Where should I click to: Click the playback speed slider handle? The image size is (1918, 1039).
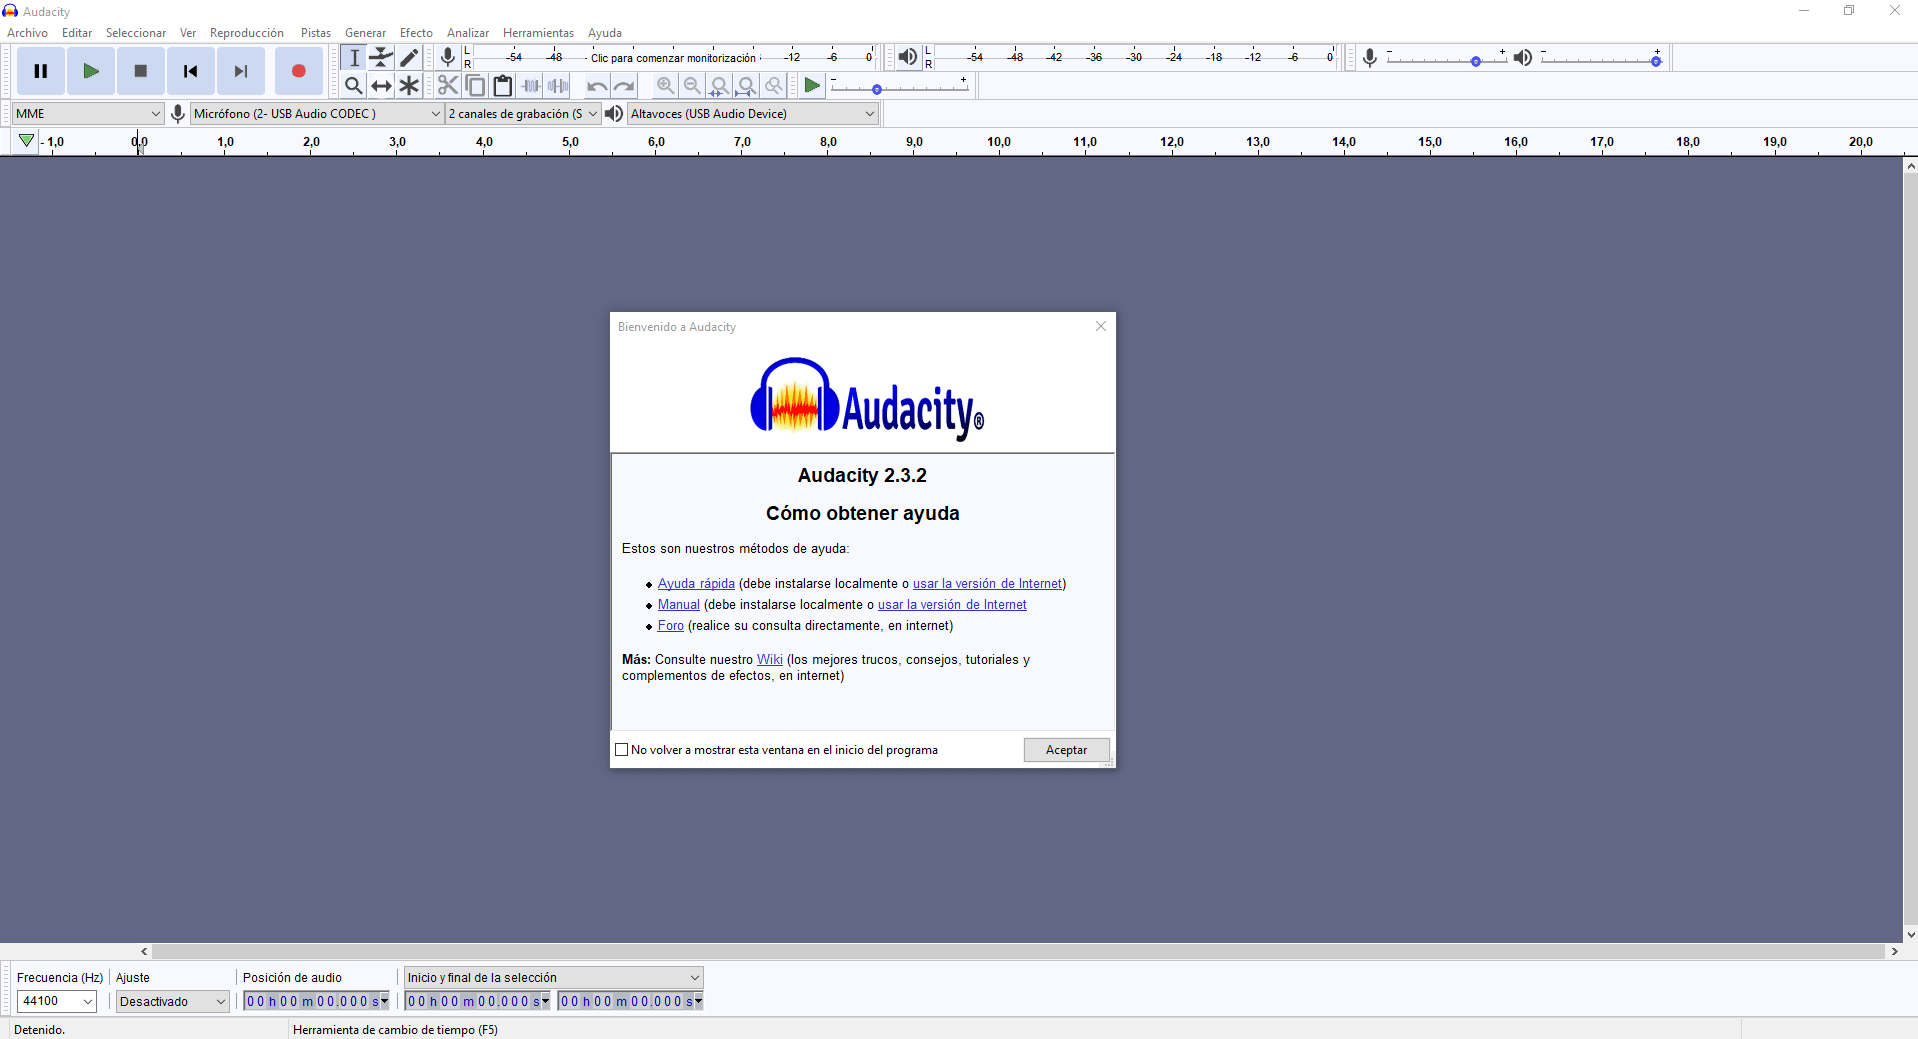click(877, 89)
